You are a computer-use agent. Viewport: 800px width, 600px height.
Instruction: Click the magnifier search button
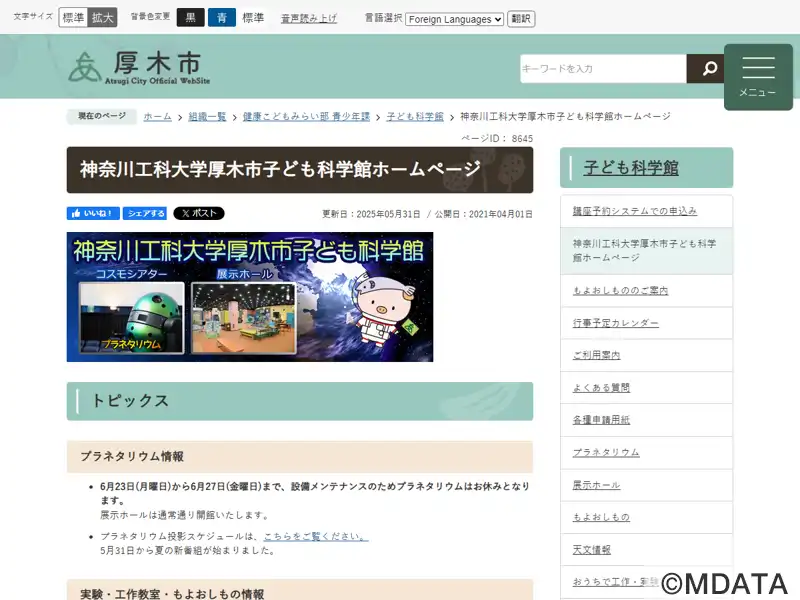705,68
